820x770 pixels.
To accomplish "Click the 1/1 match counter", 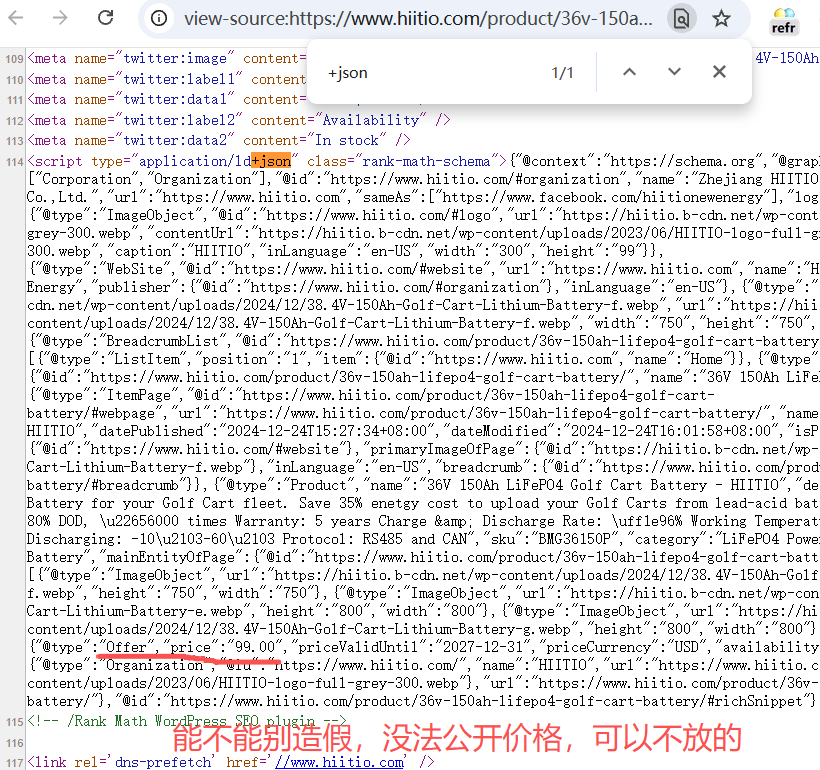I will (x=562, y=73).
